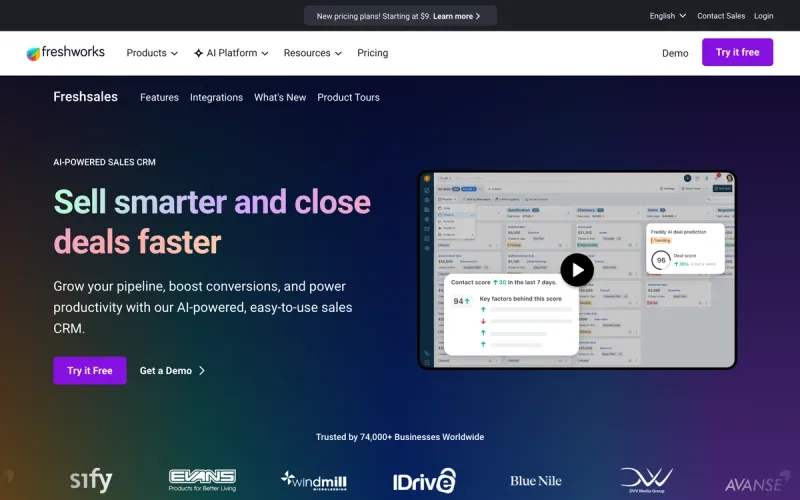Click the Freshsales product title
The height and width of the screenshot is (500, 800).
tap(85, 97)
